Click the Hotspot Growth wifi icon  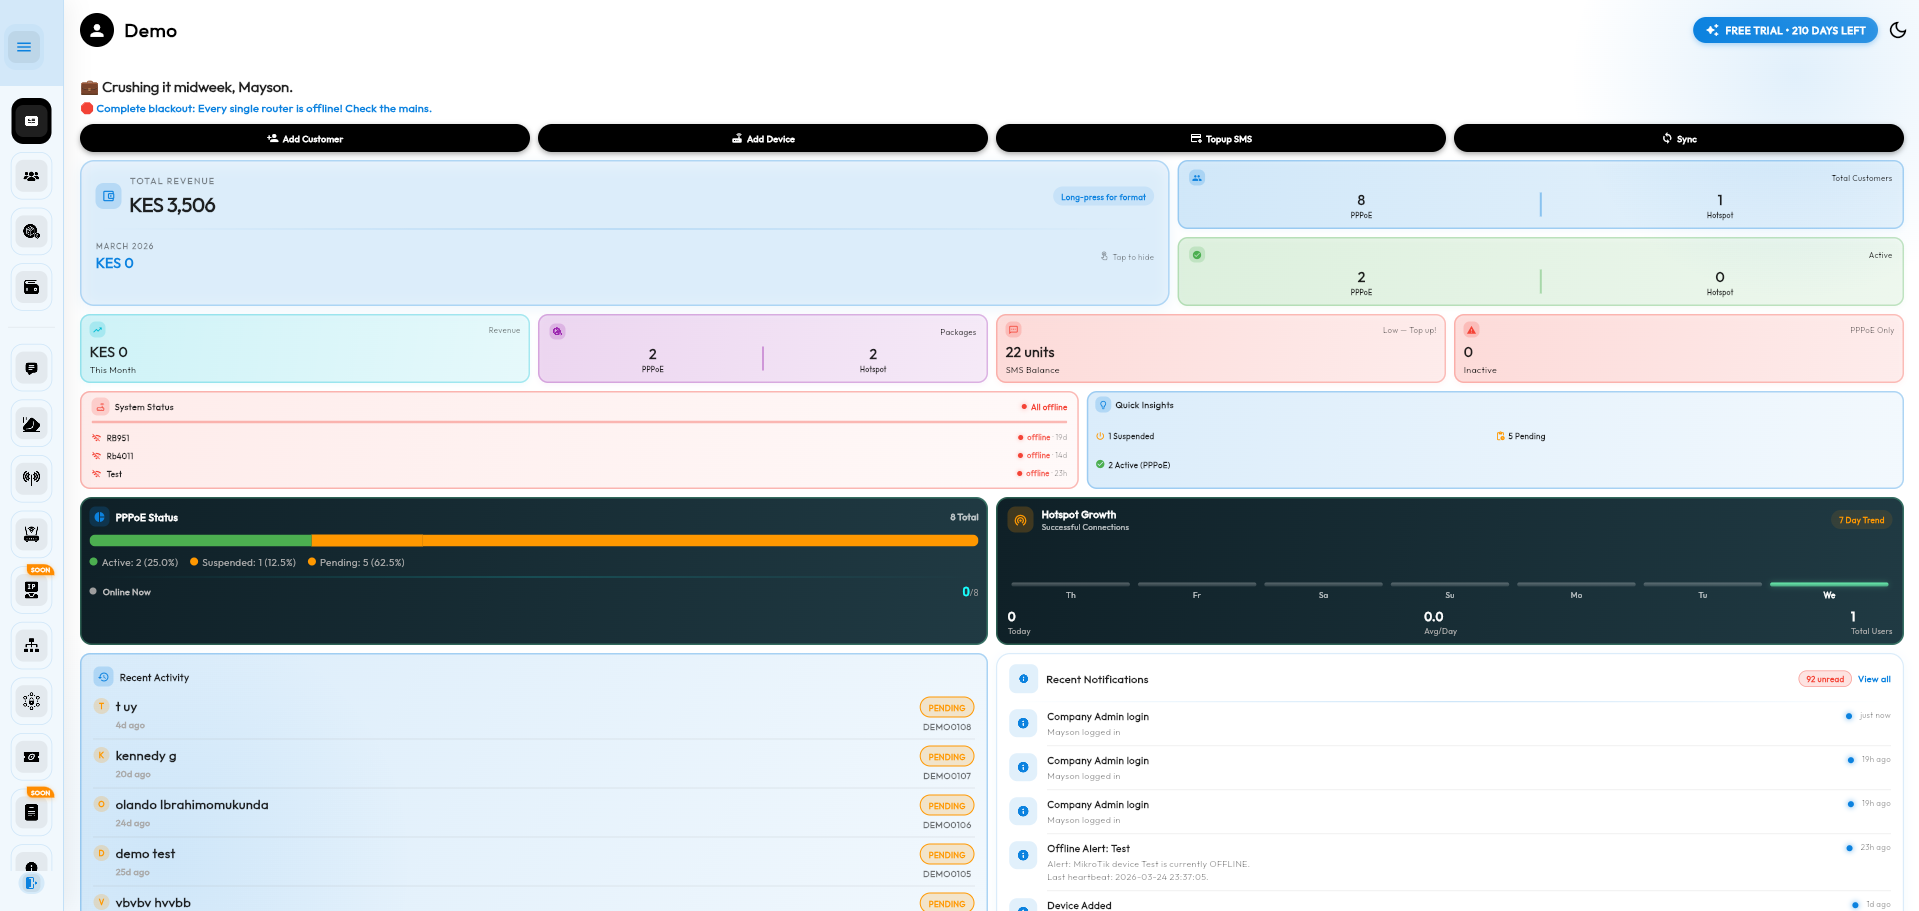pos(1020,520)
